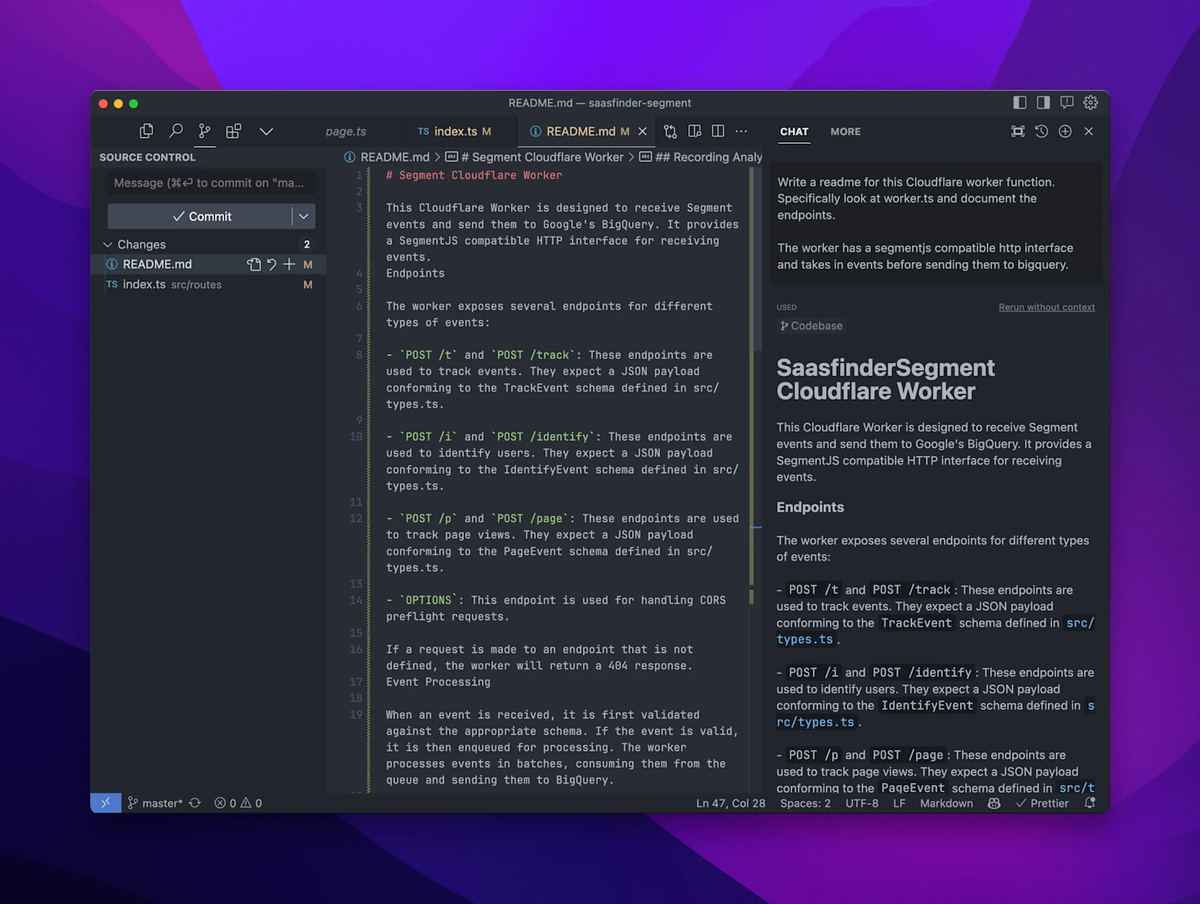Click Rerun without context link

tap(1046, 307)
